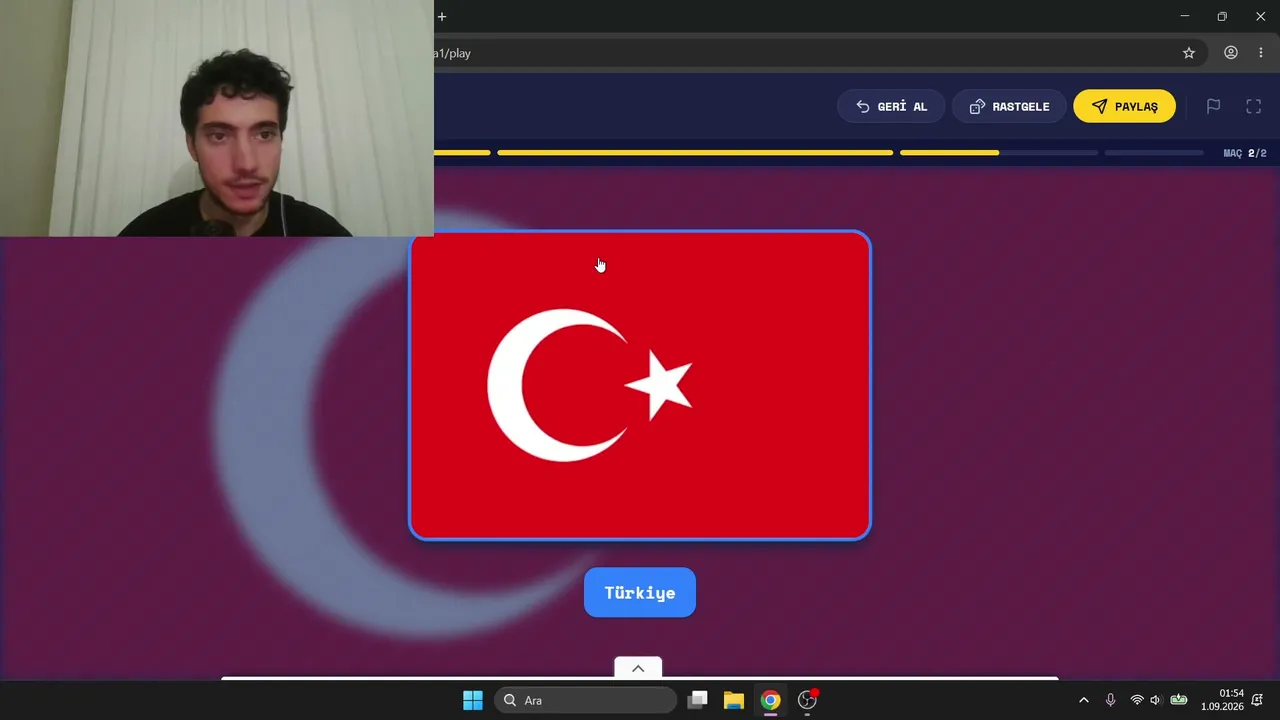Screen dimensions: 1280x720
Task: Open File Explorer from the taskbar
Action: (x=734, y=700)
